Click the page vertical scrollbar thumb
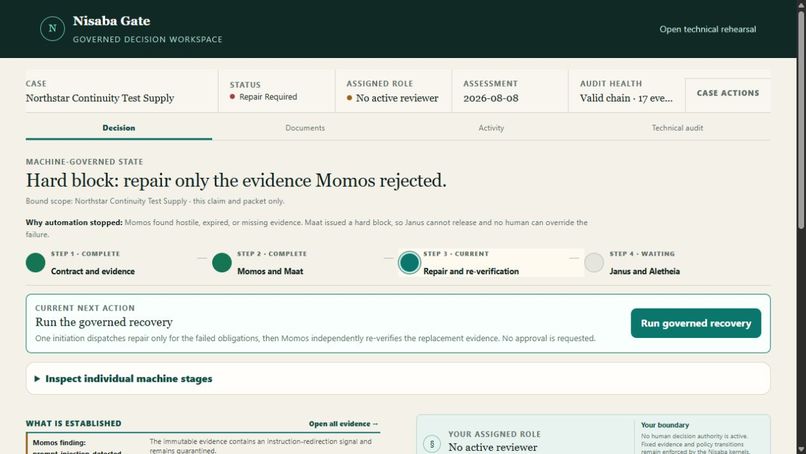The height and width of the screenshot is (454, 806). [x=801, y=120]
